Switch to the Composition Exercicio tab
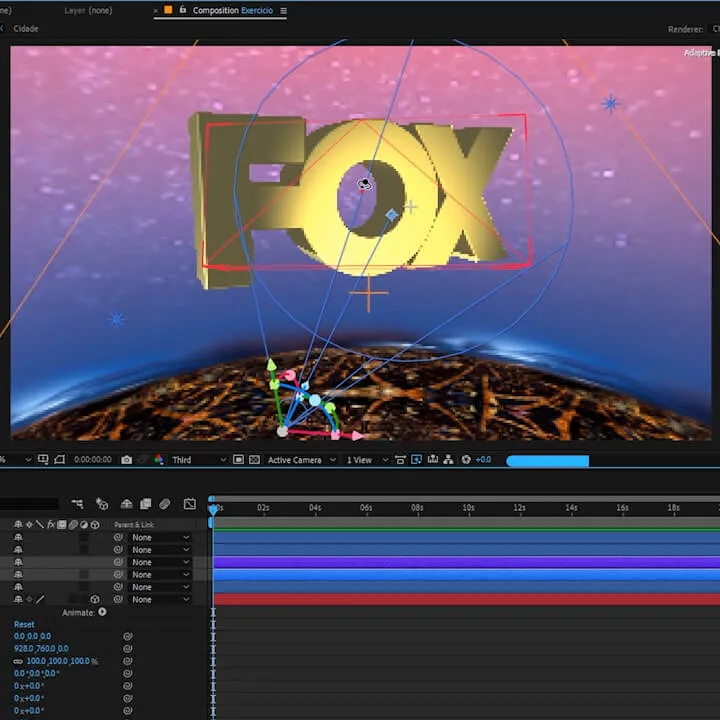Viewport: 720px width, 720px height. (x=233, y=11)
